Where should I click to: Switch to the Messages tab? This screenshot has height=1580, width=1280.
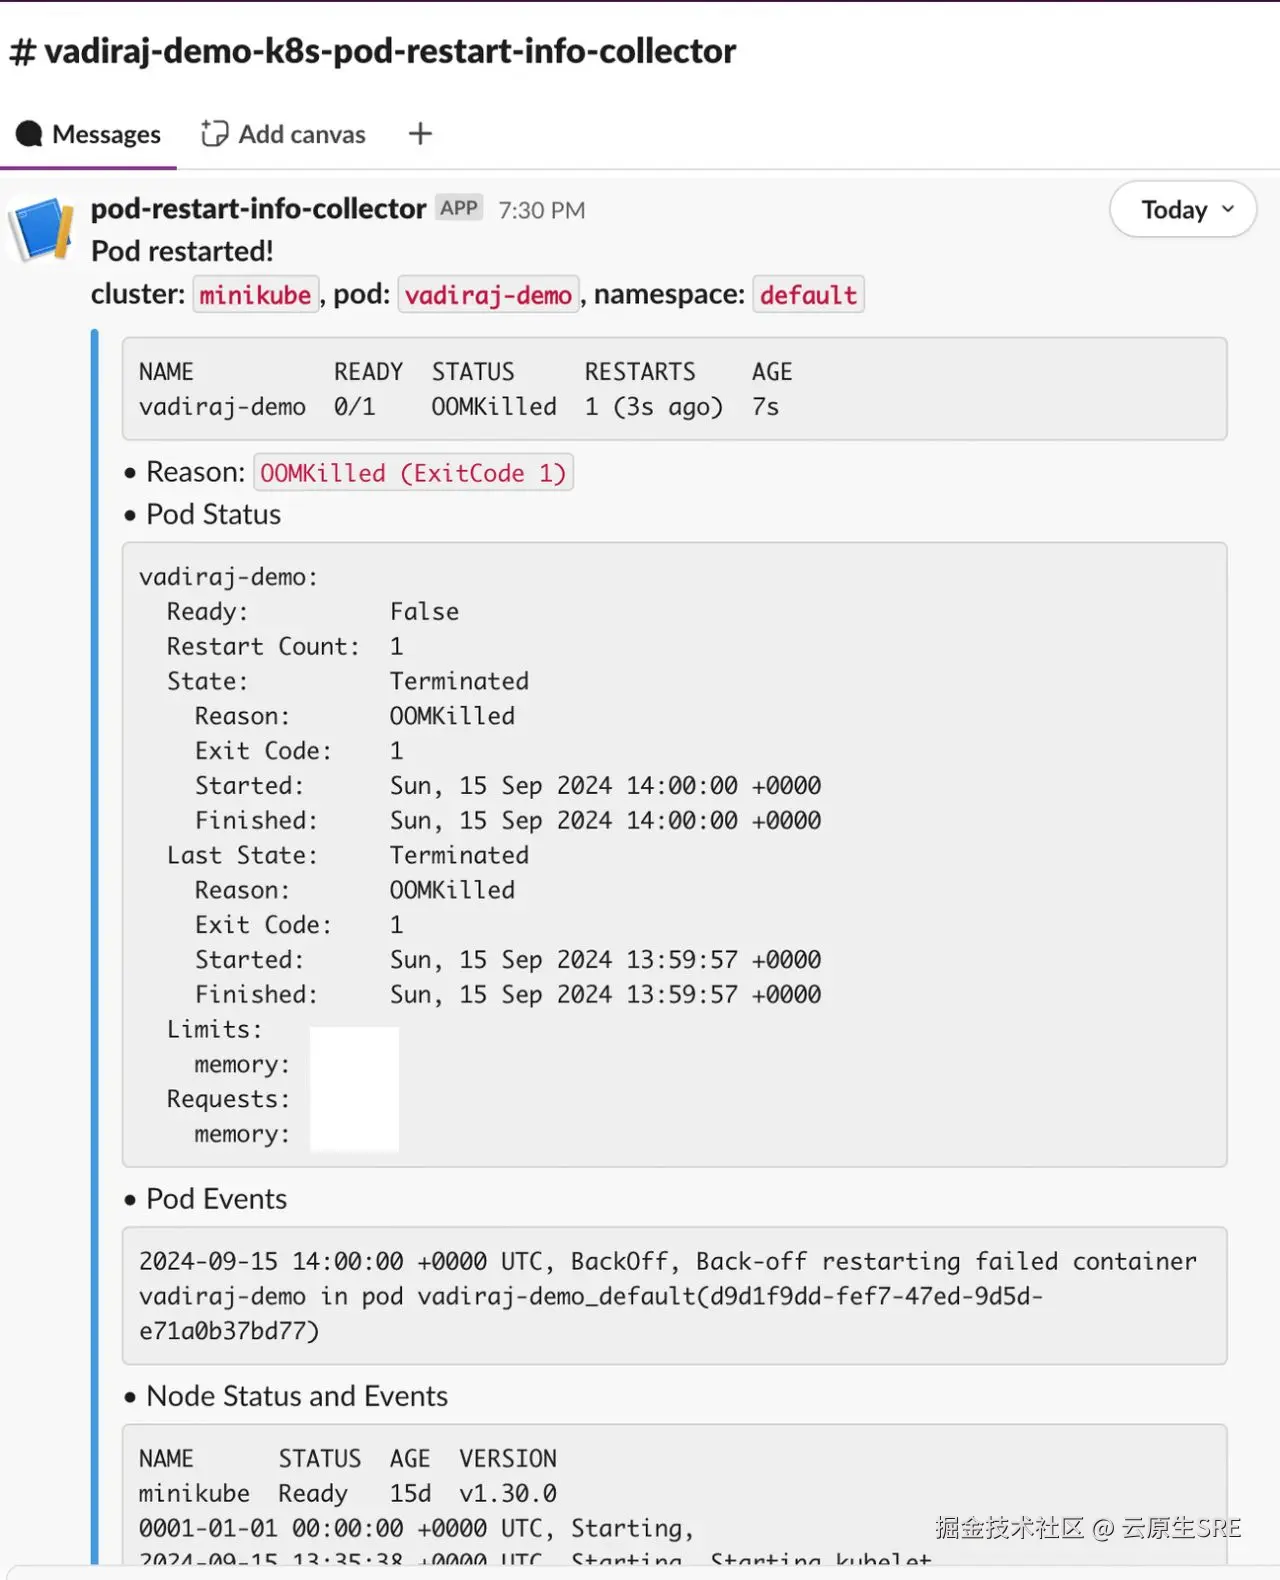(x=89, y=134)
